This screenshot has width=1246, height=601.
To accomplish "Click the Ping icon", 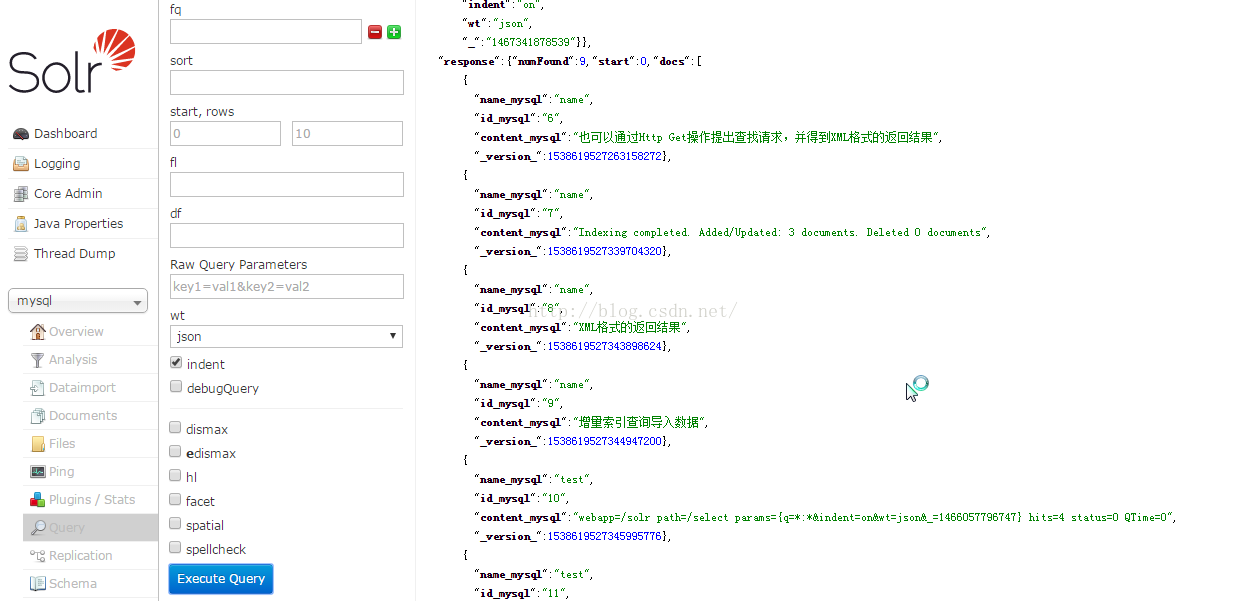I will point(38,472).
